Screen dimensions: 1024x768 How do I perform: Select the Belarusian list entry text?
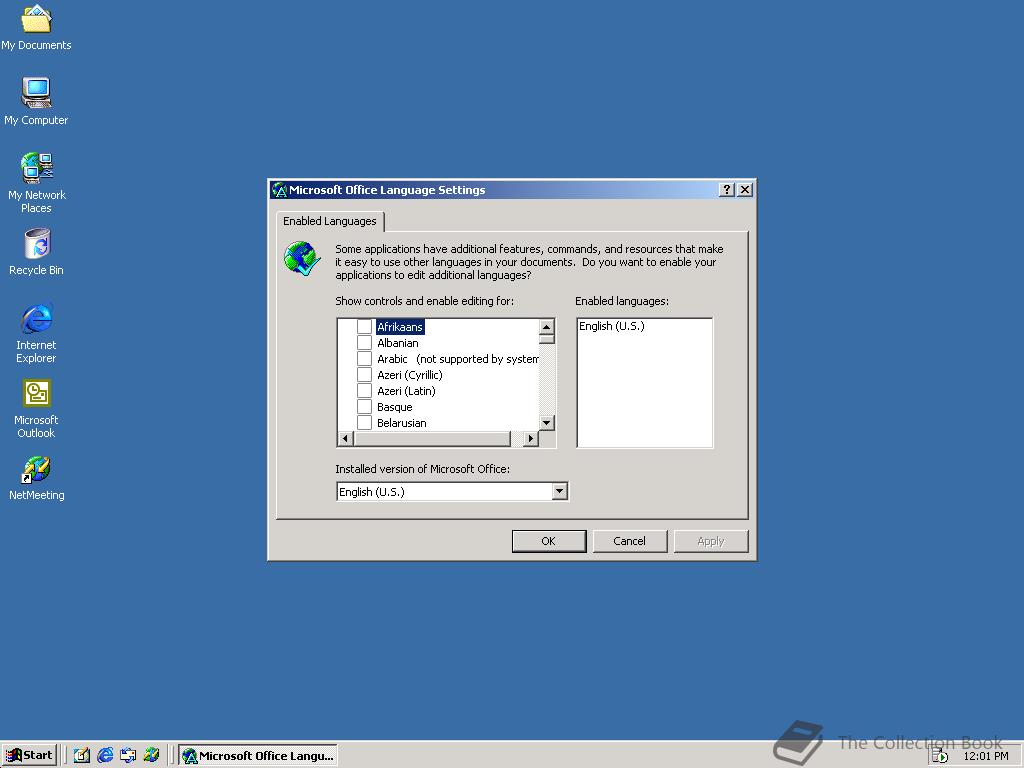[402, 423]
